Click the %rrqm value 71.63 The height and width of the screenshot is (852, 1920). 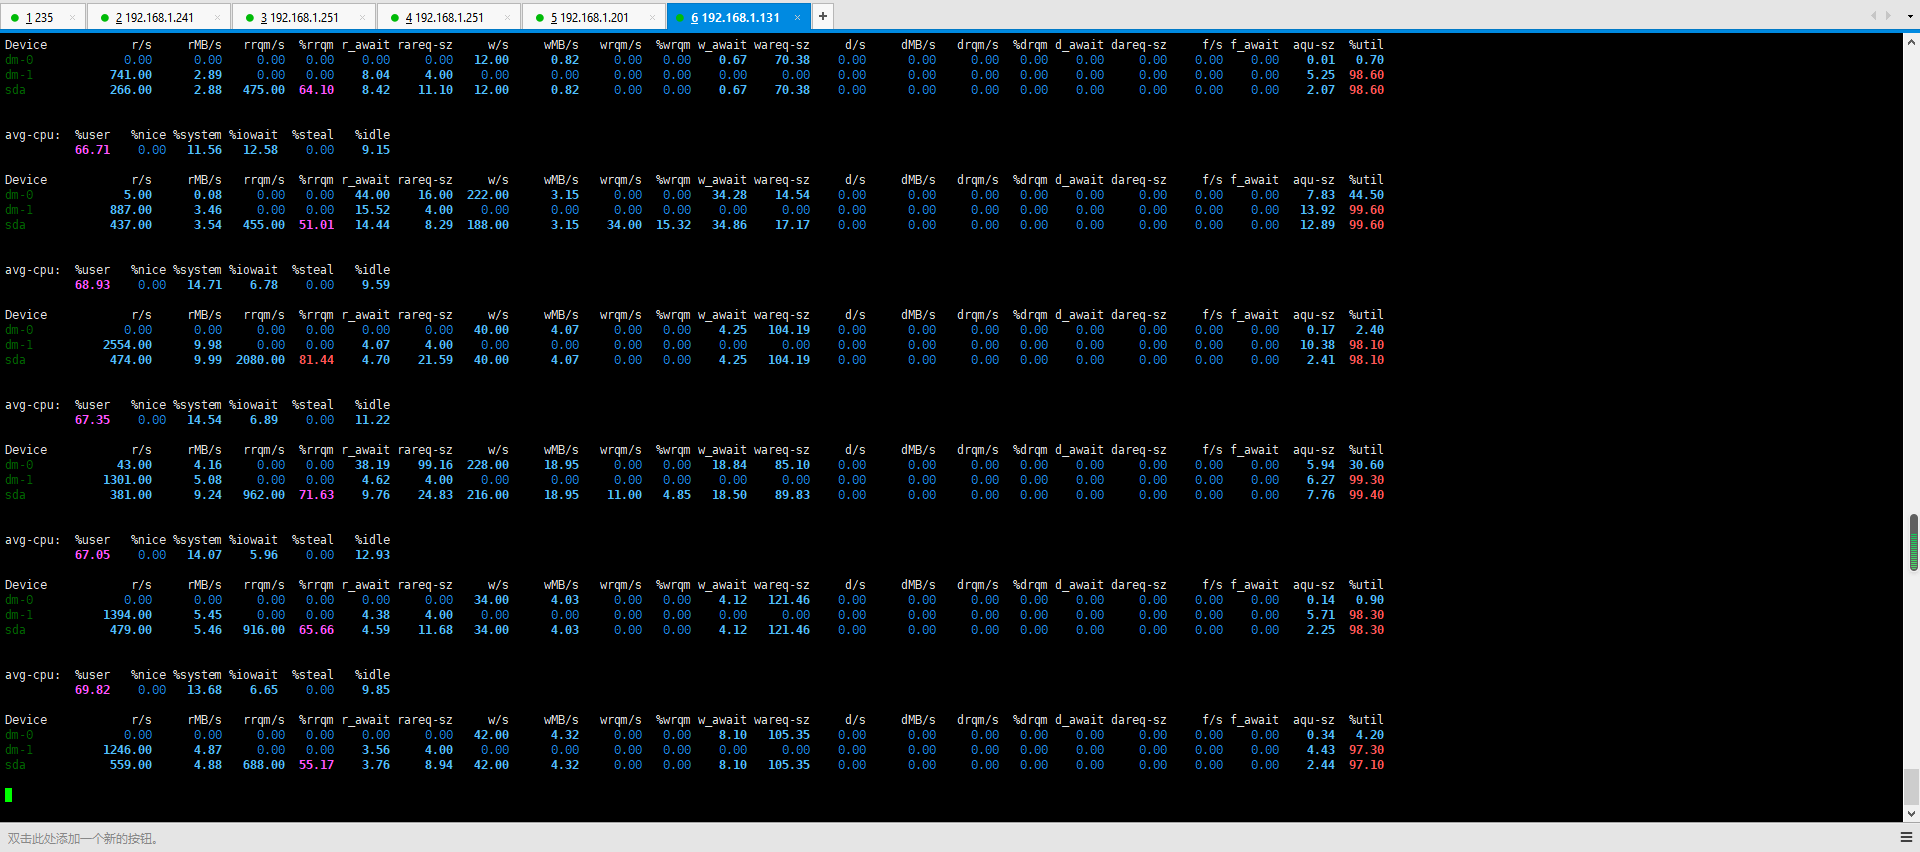click(316, 495)
